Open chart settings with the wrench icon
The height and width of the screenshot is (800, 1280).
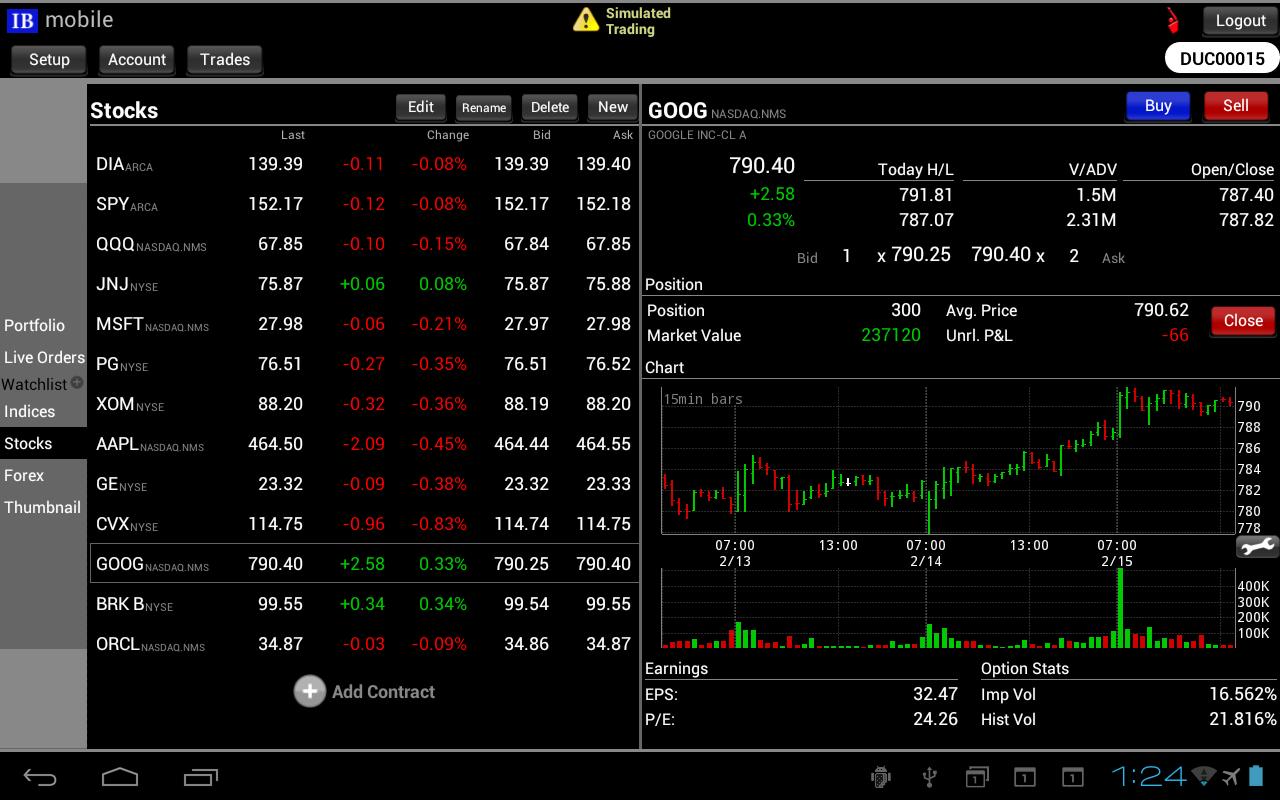[1257, 546]
